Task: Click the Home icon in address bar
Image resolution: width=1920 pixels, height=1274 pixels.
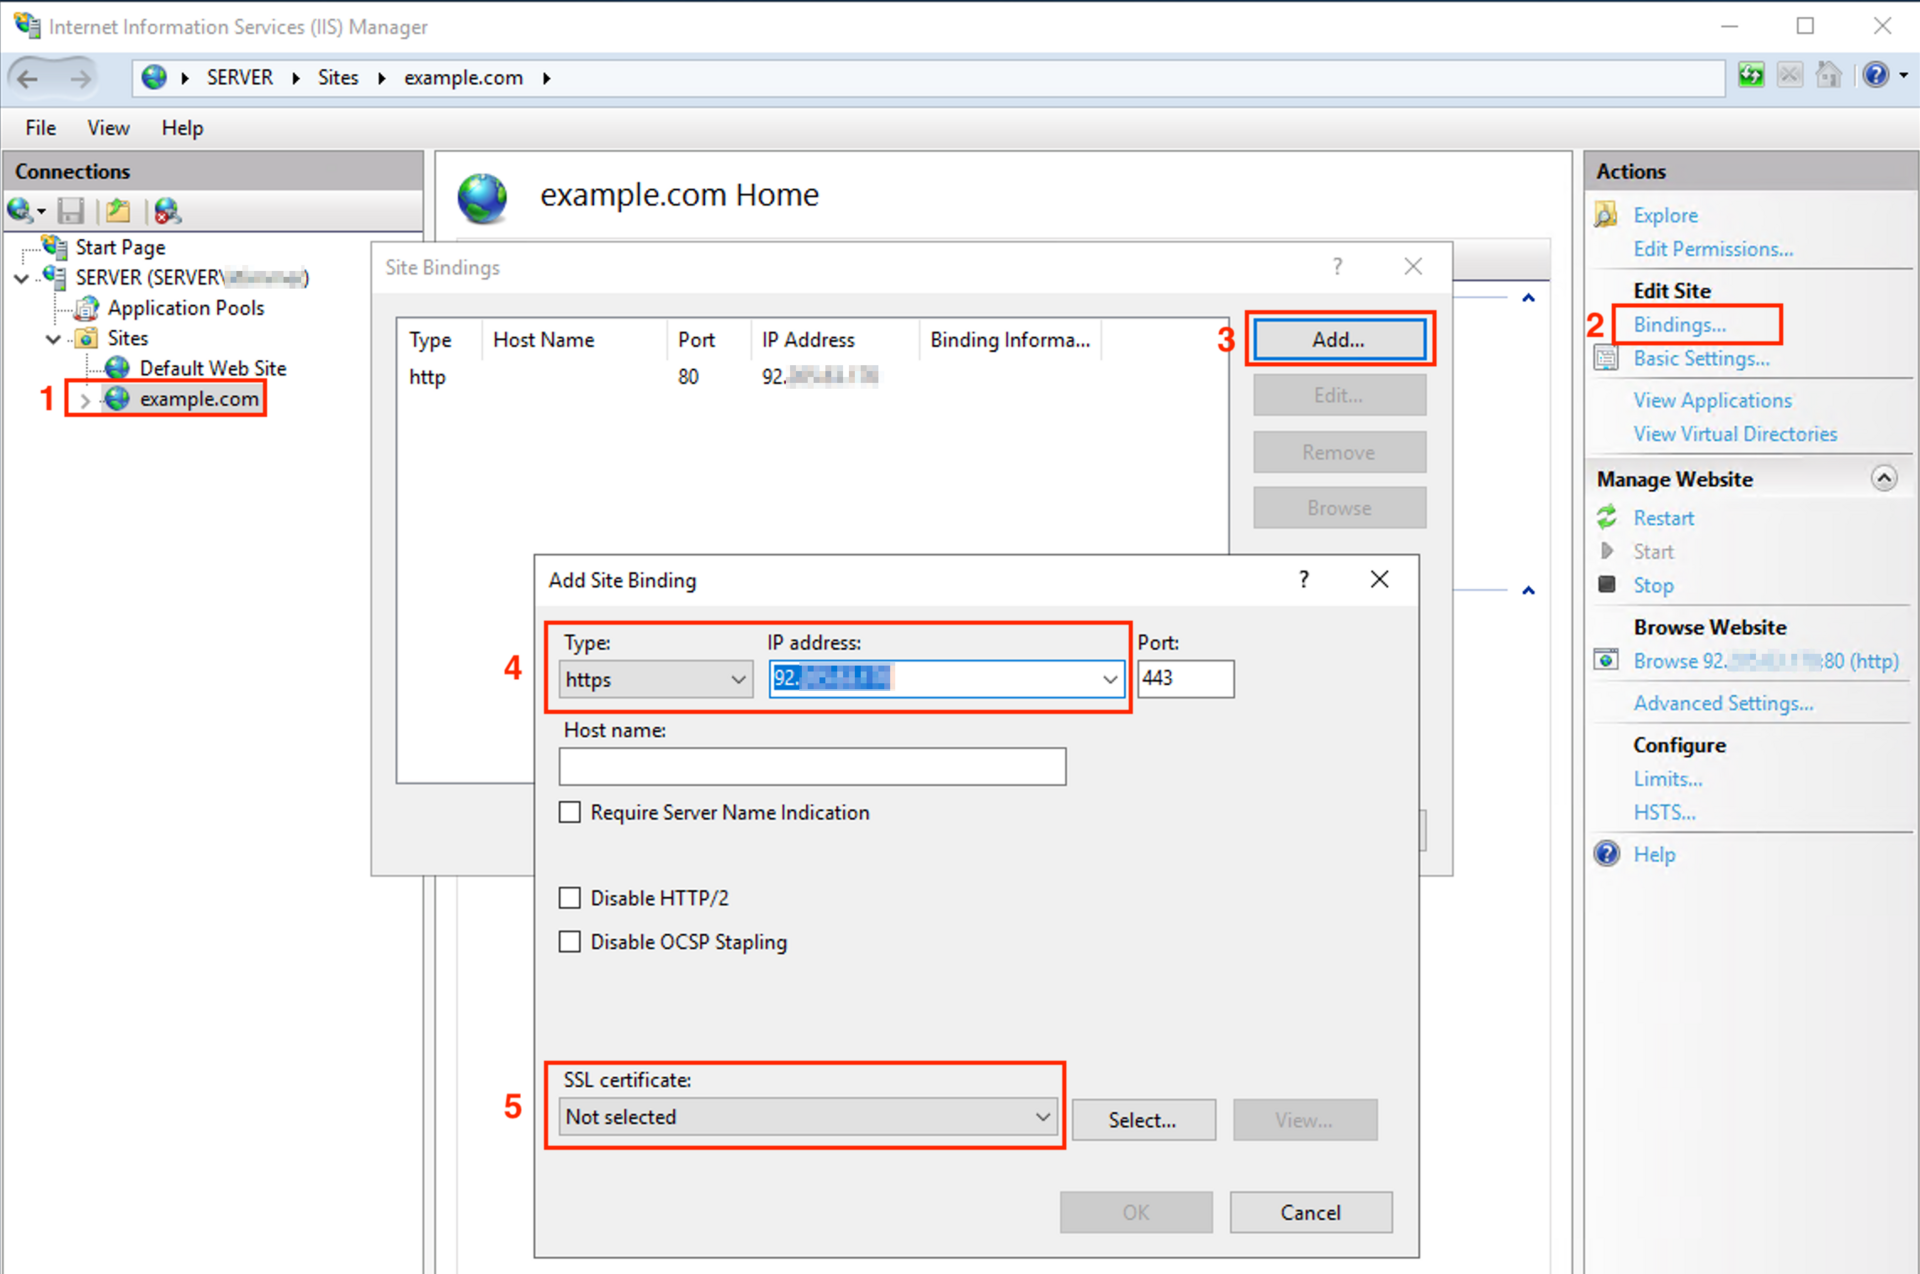Action: pyautogui.click(x=1828, y=76)
